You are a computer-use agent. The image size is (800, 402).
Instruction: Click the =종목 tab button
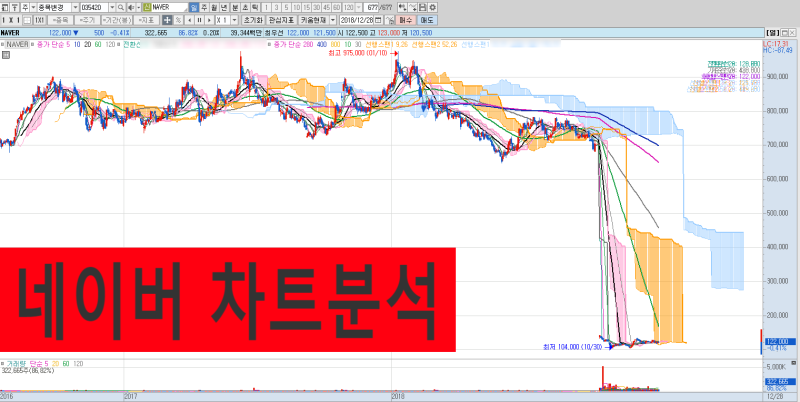61,20
